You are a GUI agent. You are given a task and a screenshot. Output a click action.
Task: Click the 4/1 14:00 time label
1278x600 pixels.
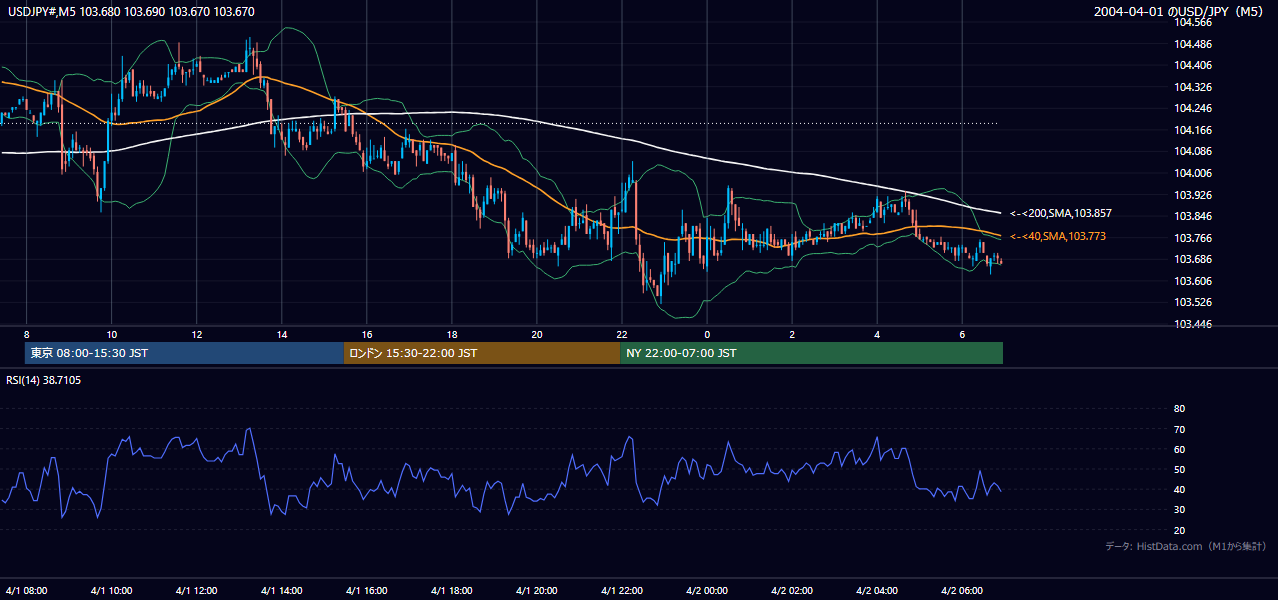[282, 591]
